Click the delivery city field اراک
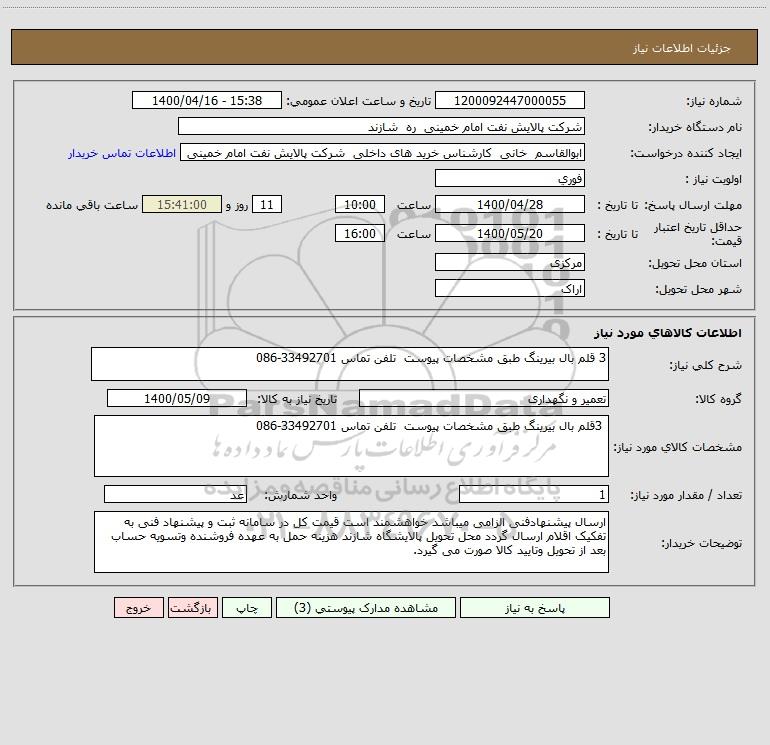Screen dimensions: 770x745 point(510,288)
